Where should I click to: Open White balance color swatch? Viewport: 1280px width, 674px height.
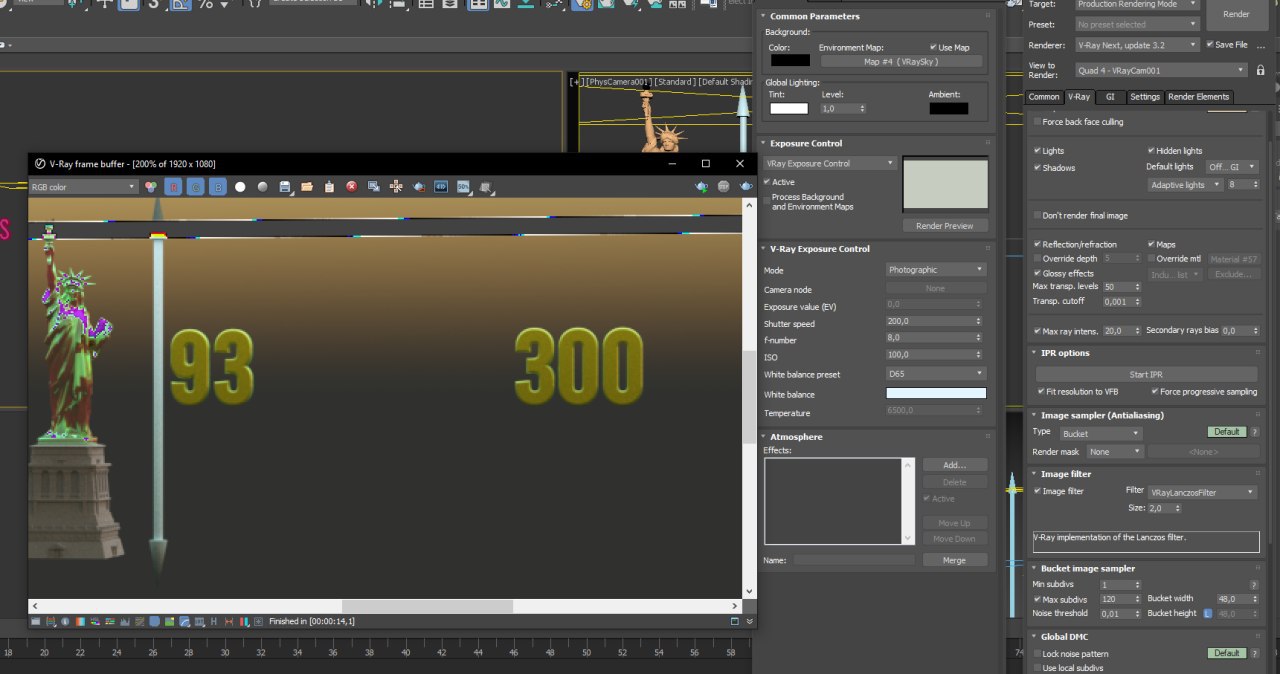click(x=936, y=393)
